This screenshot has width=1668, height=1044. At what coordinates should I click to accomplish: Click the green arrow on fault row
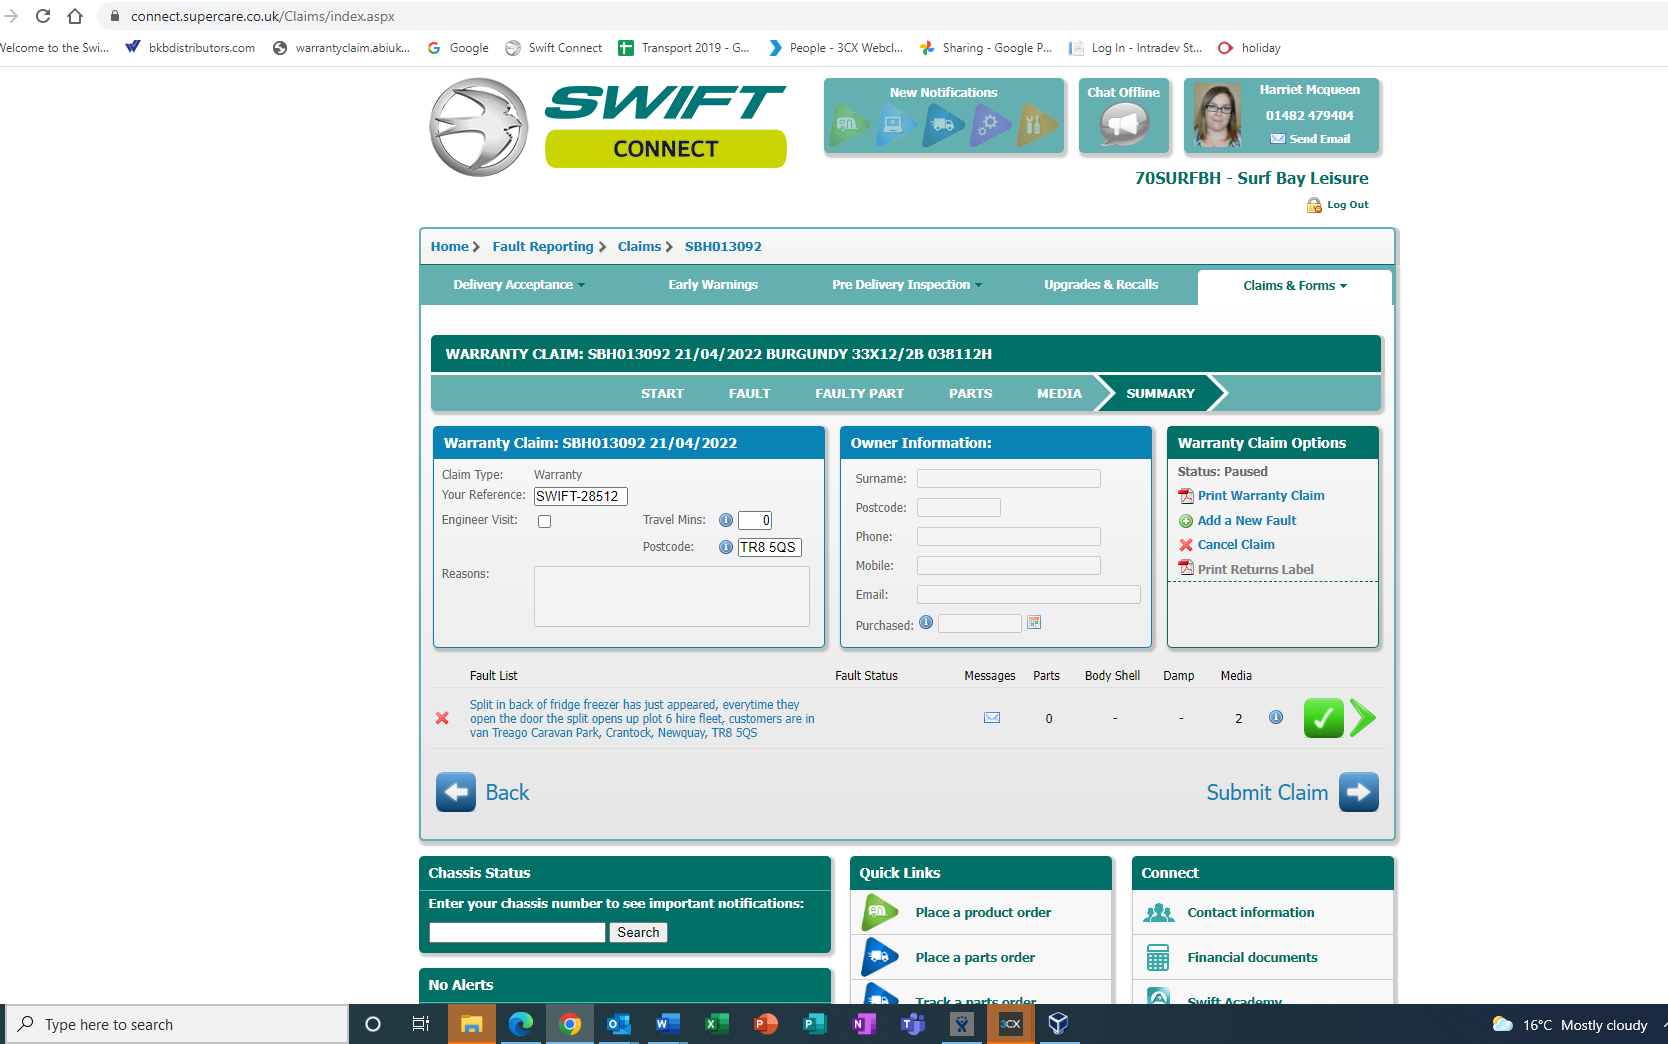[1362, 718]
